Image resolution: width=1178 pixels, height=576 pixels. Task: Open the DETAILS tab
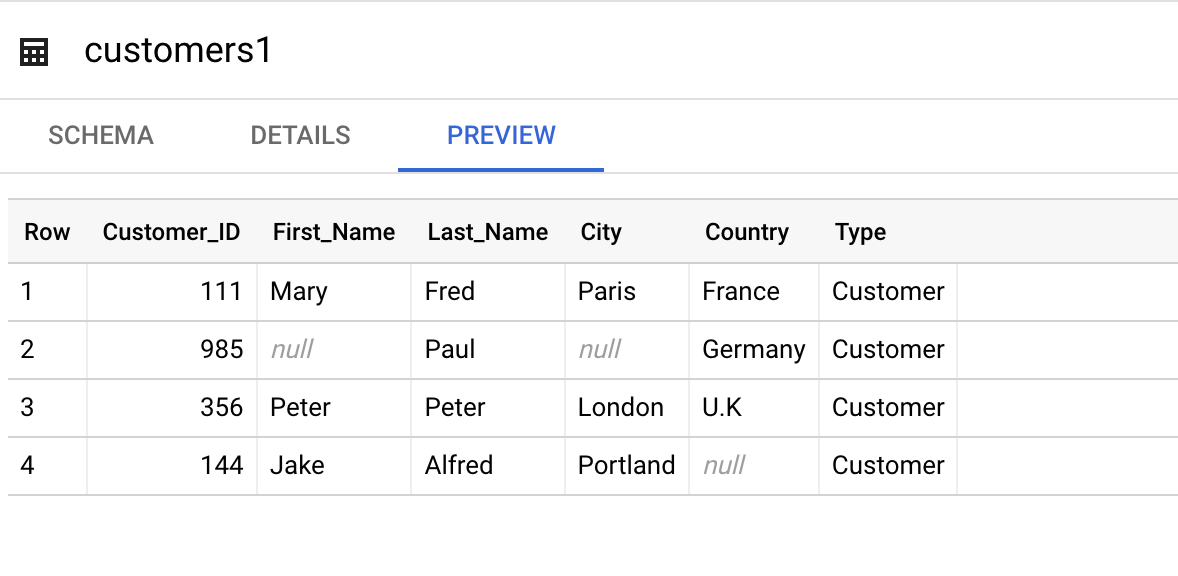pyautogui.click(x=299, y=135)
